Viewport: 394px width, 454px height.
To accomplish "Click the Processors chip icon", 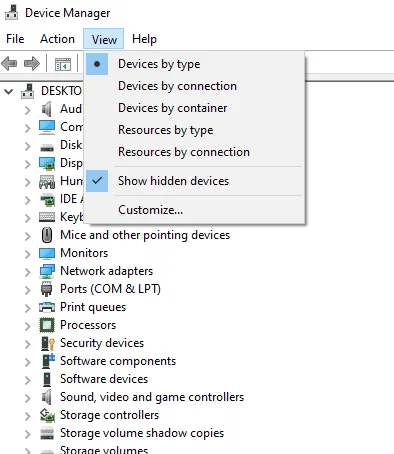I will point(47,325).
